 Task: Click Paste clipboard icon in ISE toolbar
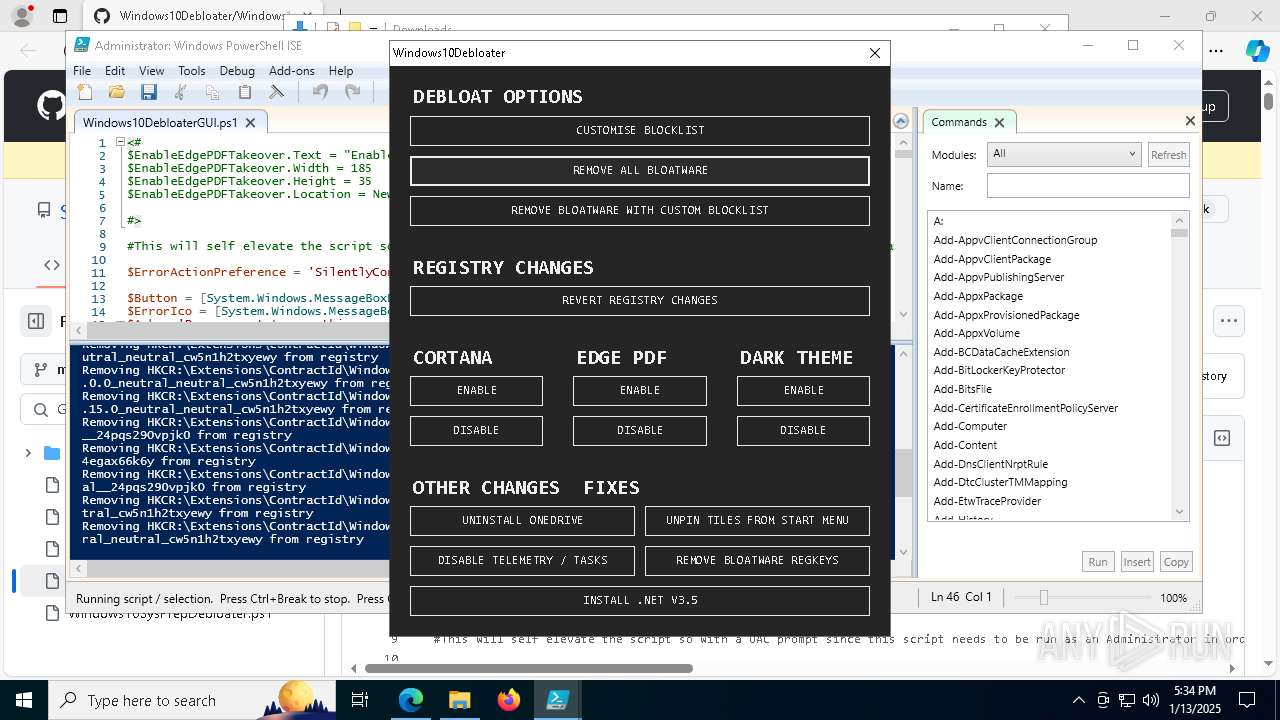pyautogui.click(x=245, y=92)
